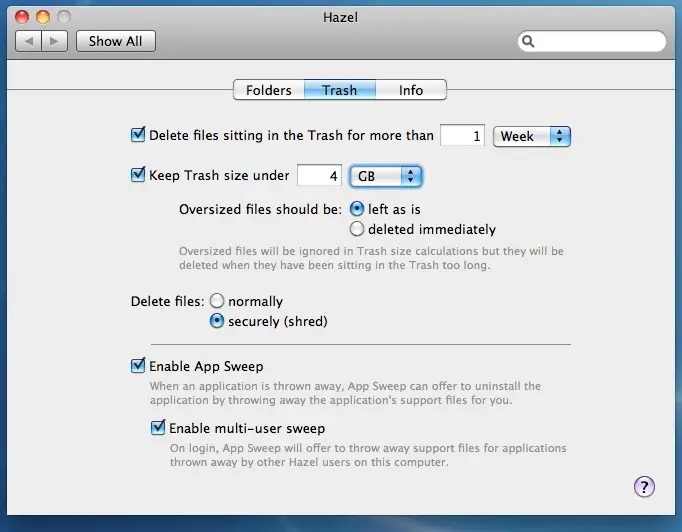Viewport: 682px width, 532px height.
Task: Click inside the search field
Action: click(x=592, y=41)
